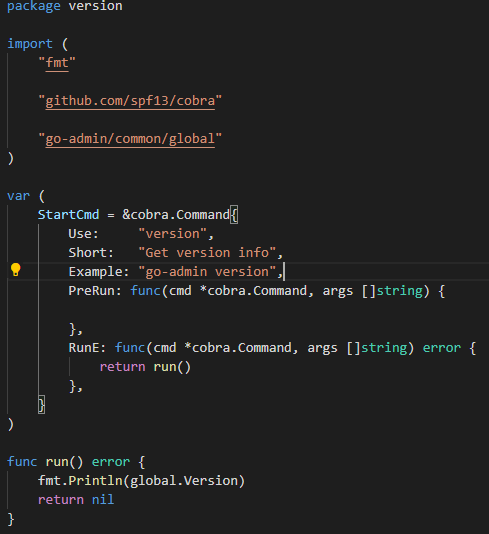Image resolution: width=489 pixels, height=534 pixels.
Task: Click the RunE: field name
Action: [87, 348]
